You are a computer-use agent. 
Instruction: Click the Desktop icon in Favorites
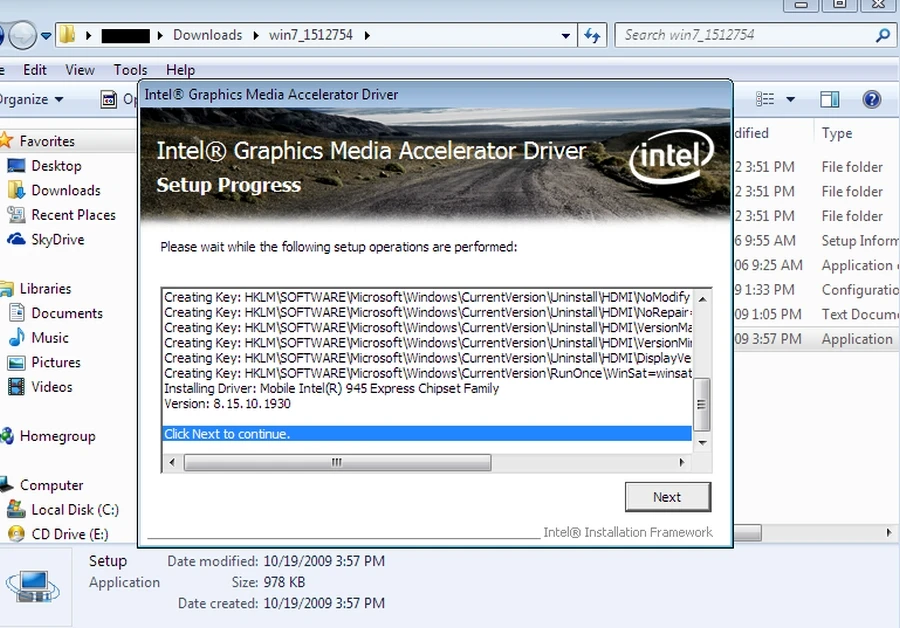coord(16,166)
